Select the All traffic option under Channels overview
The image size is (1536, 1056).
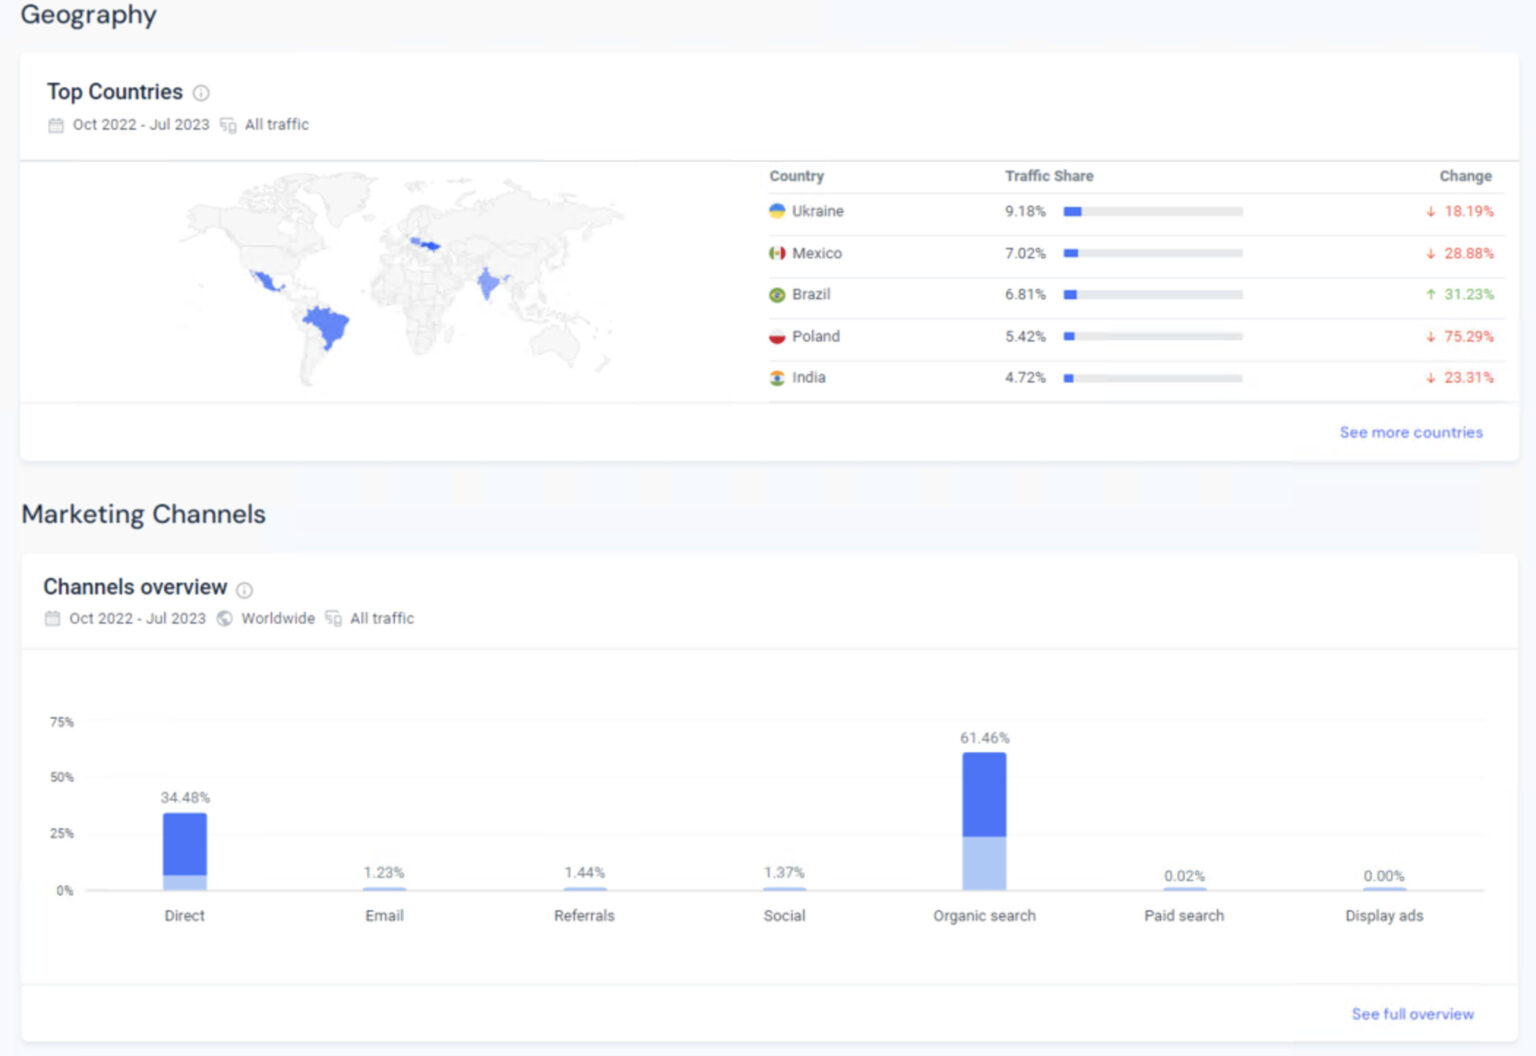(381, 618)
